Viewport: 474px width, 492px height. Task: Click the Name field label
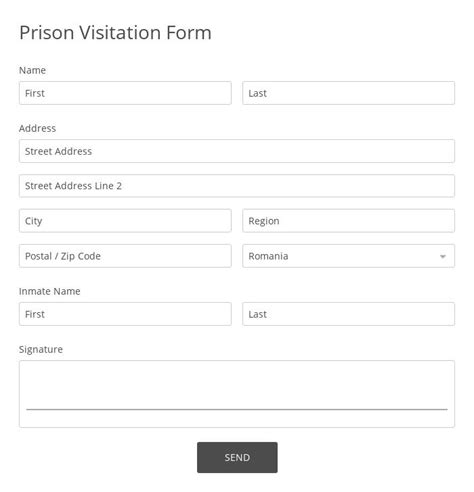tap(32, 70)
